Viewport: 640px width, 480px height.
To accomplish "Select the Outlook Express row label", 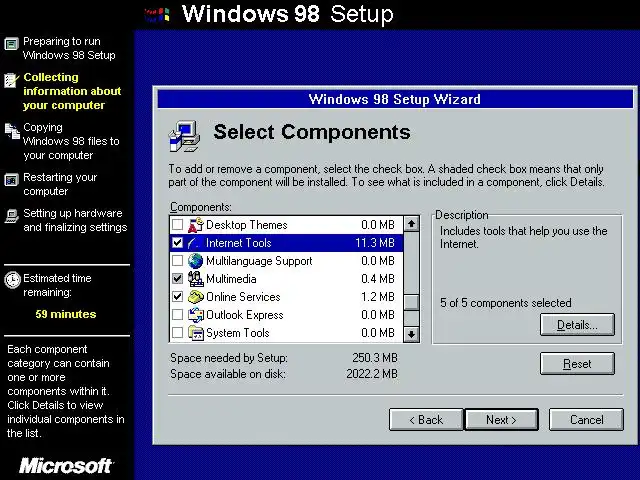I will click(244, 315).
